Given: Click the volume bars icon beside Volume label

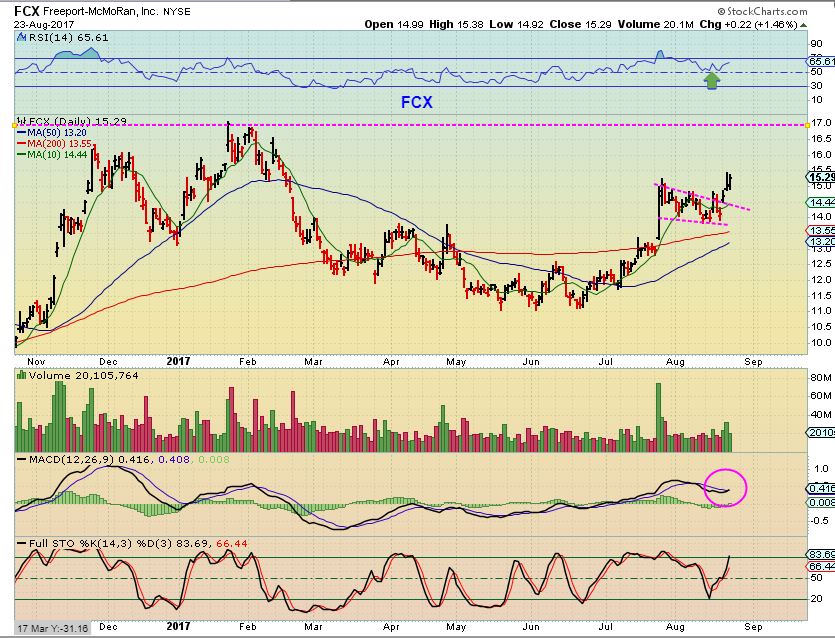Looking at the screenshot, I should click(x=21, y=375).
